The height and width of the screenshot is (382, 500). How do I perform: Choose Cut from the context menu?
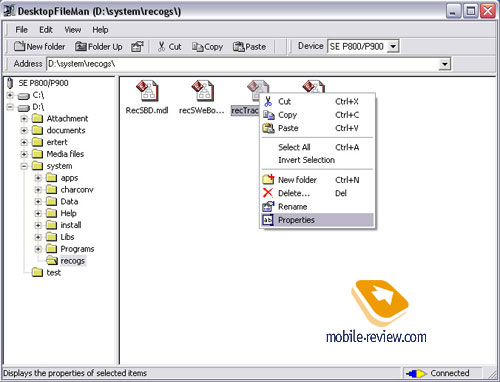click(317, 101)
